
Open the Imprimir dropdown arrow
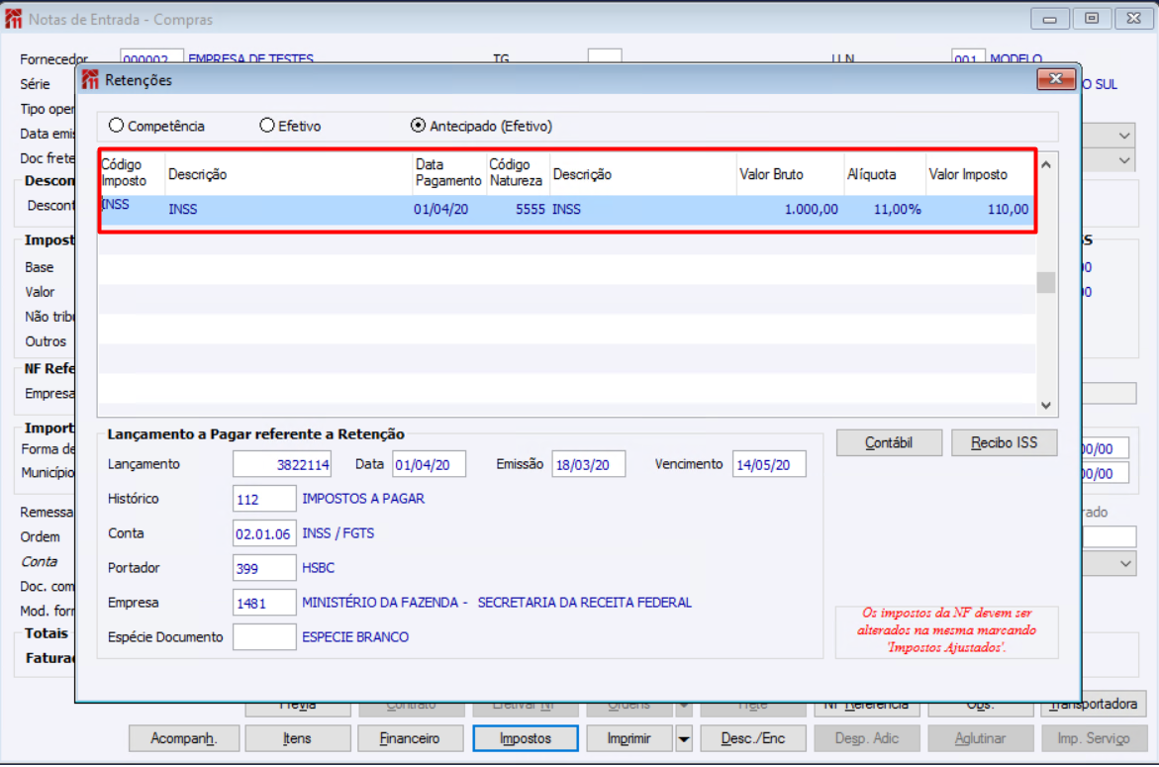(684, 738)
